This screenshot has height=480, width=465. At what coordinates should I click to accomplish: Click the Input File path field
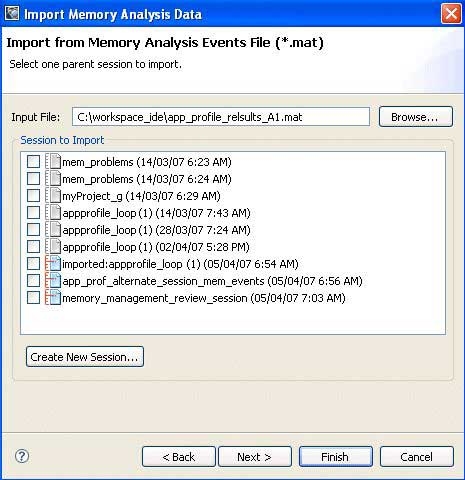pos(221,117)
